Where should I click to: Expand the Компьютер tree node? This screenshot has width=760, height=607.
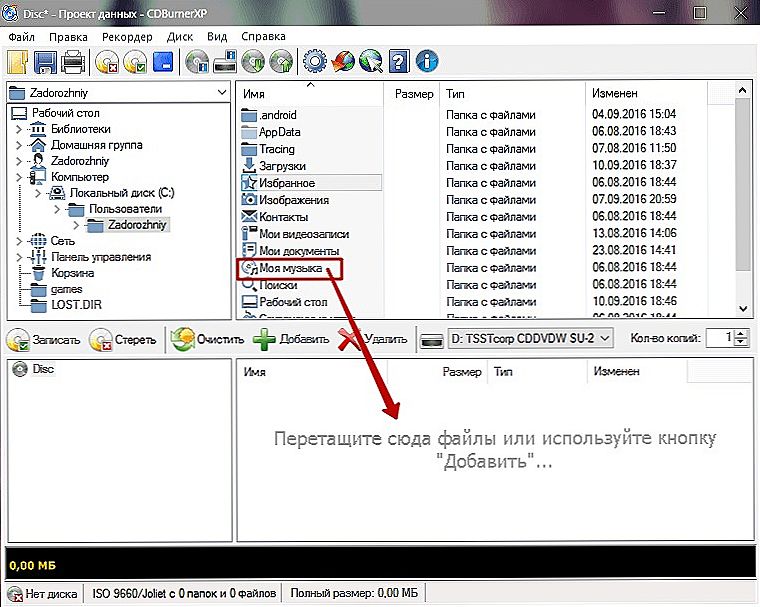point(19,177)
